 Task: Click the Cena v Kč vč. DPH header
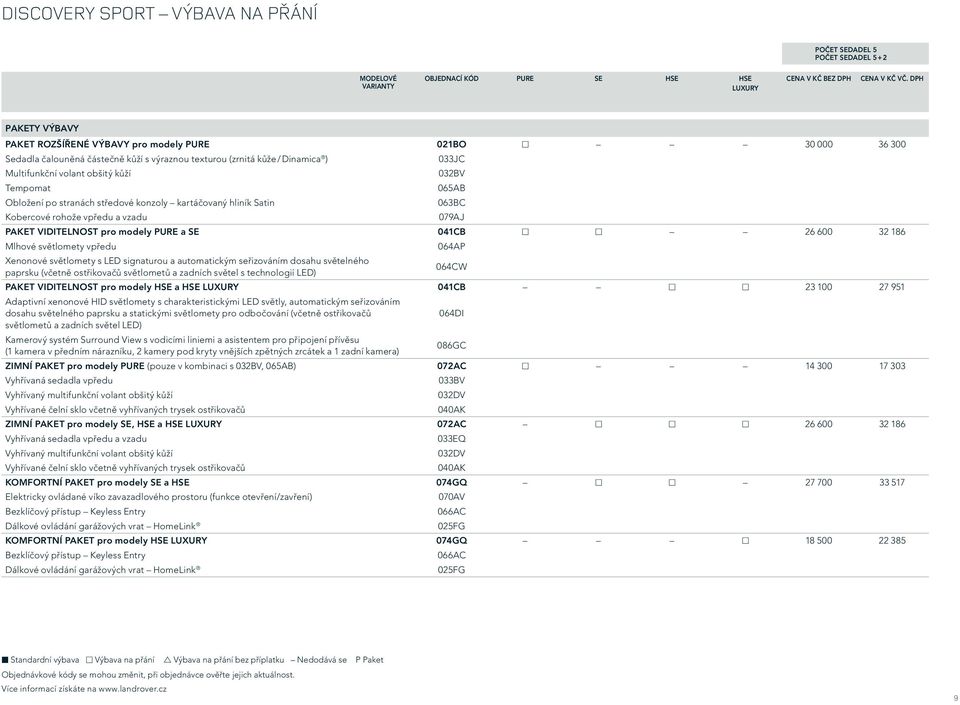click(x=891, y=78)
